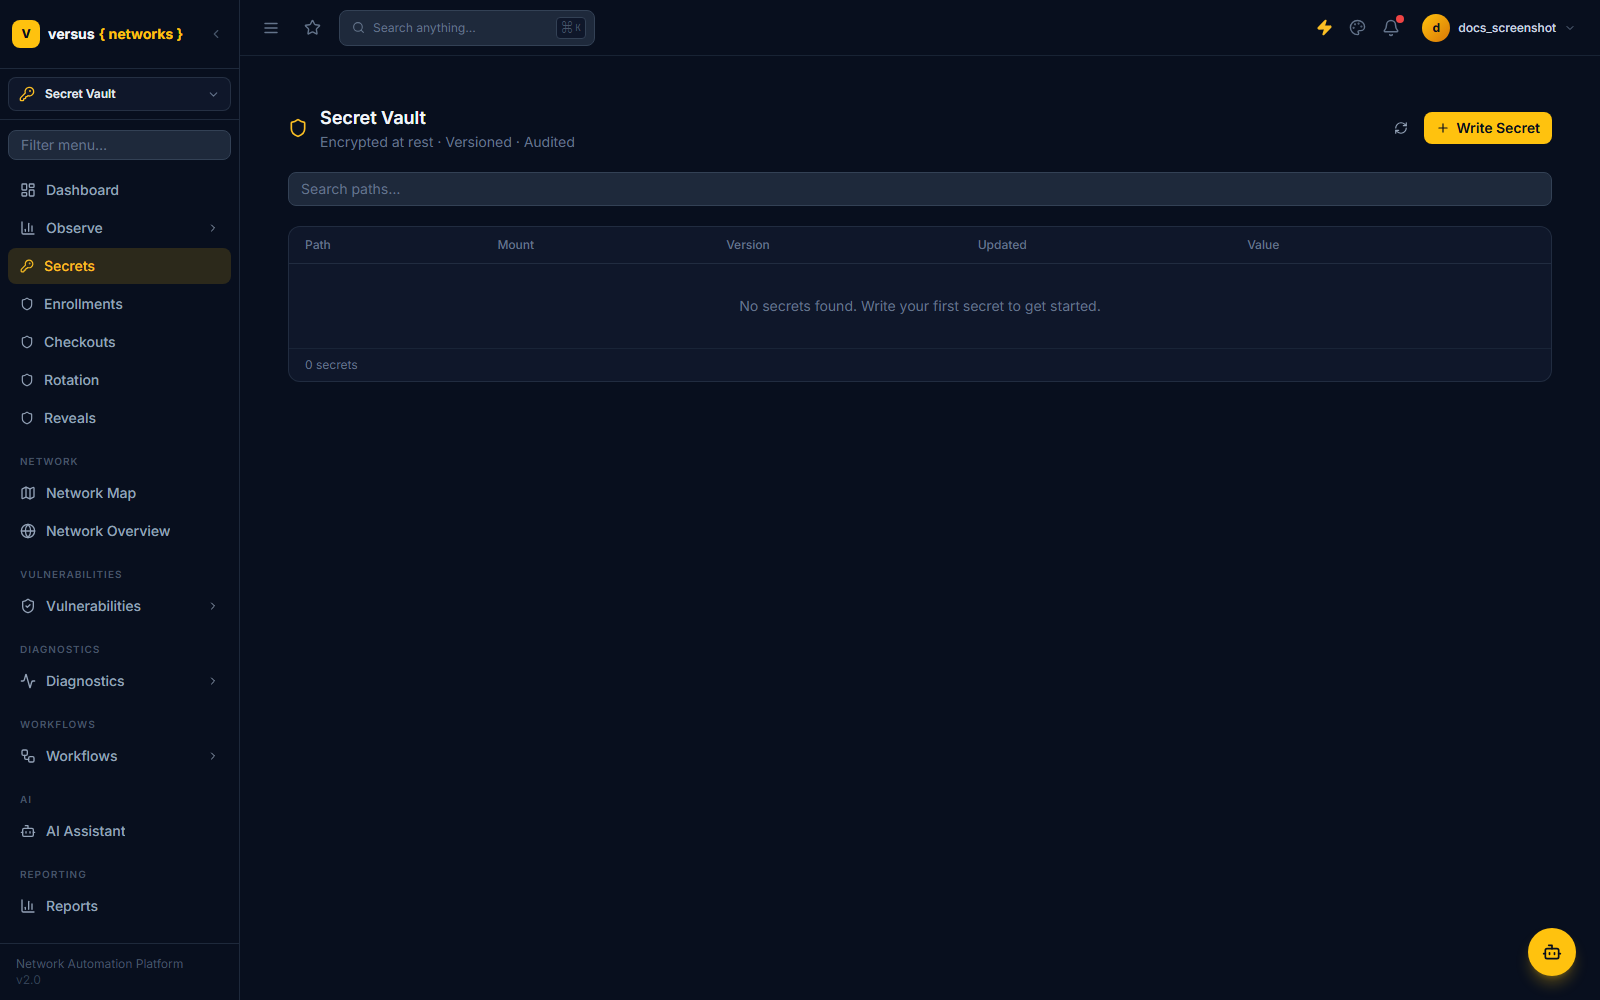Expand the Observe menu group
The width and height of the screenshot is (1600, 1000).
[x=119, y=228]
